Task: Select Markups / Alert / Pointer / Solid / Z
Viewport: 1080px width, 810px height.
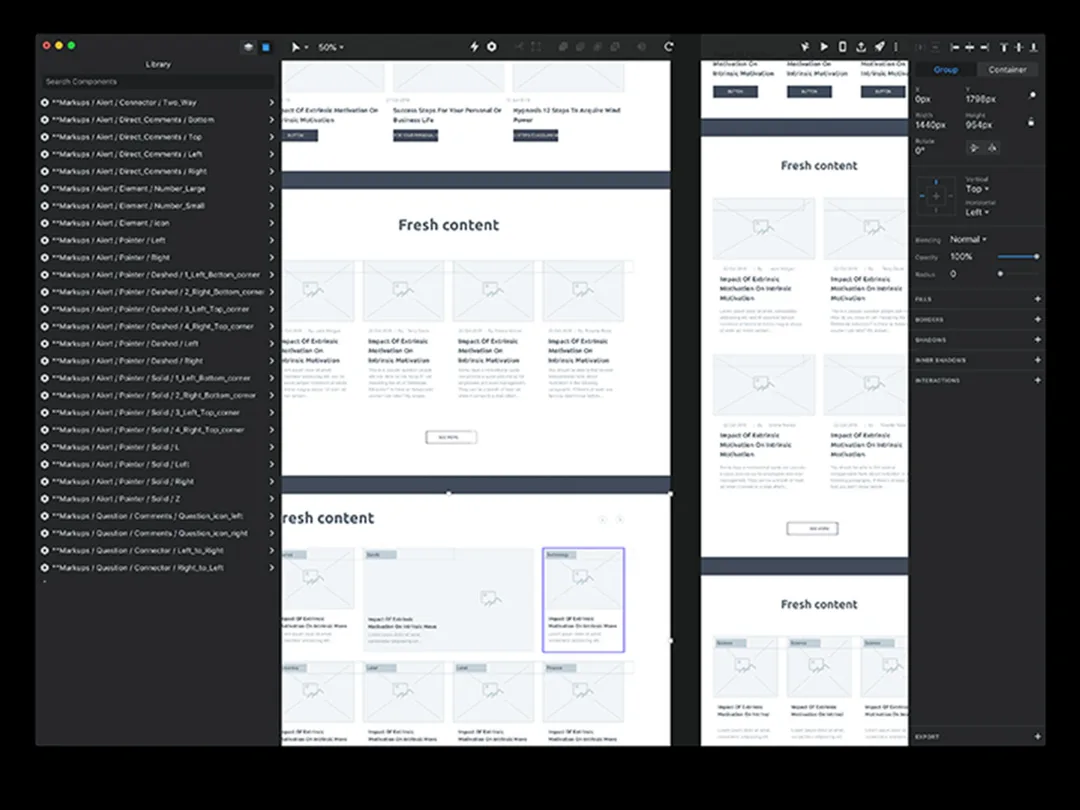Action: 157,499
